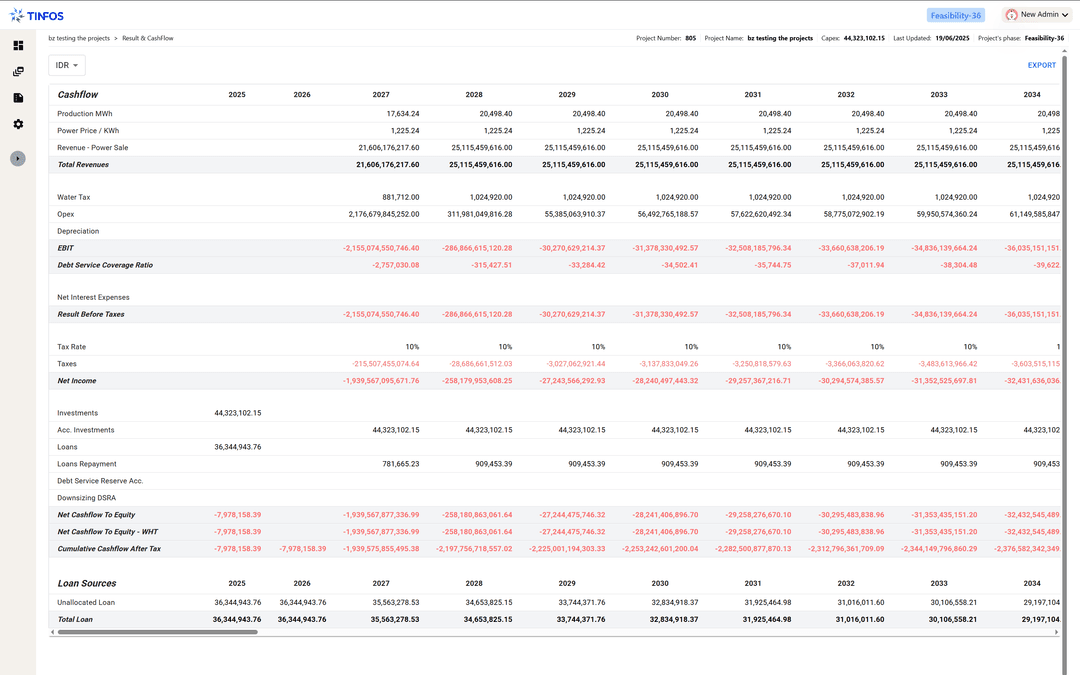The image size is (1080, 675).
Task: Click the New Admin avatar icon
Action: pos(1011,15)
